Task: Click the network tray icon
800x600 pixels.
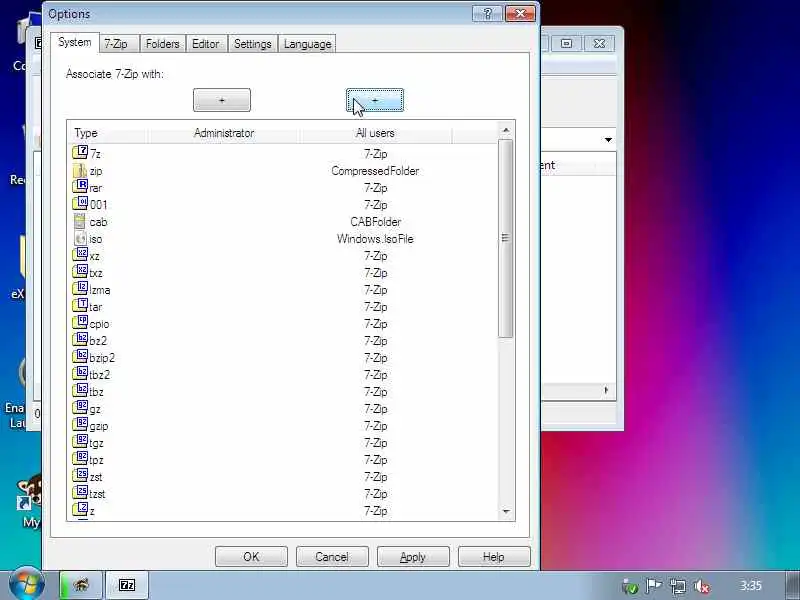Action: pos(678,586)
